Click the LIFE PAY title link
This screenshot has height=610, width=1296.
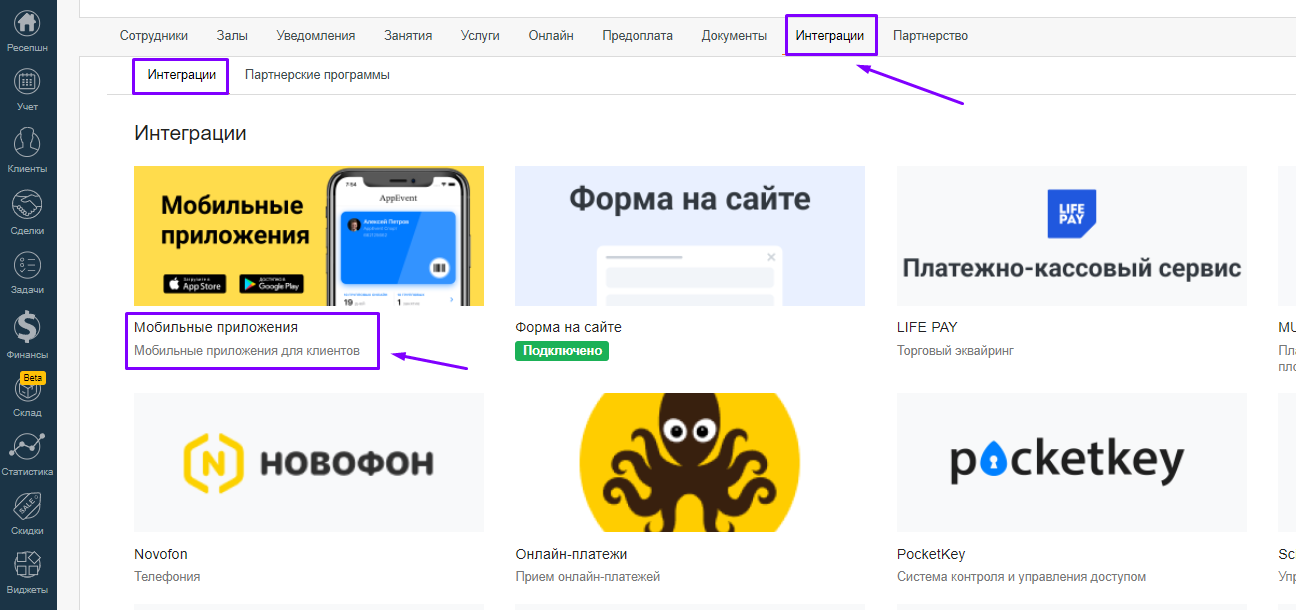927,327
